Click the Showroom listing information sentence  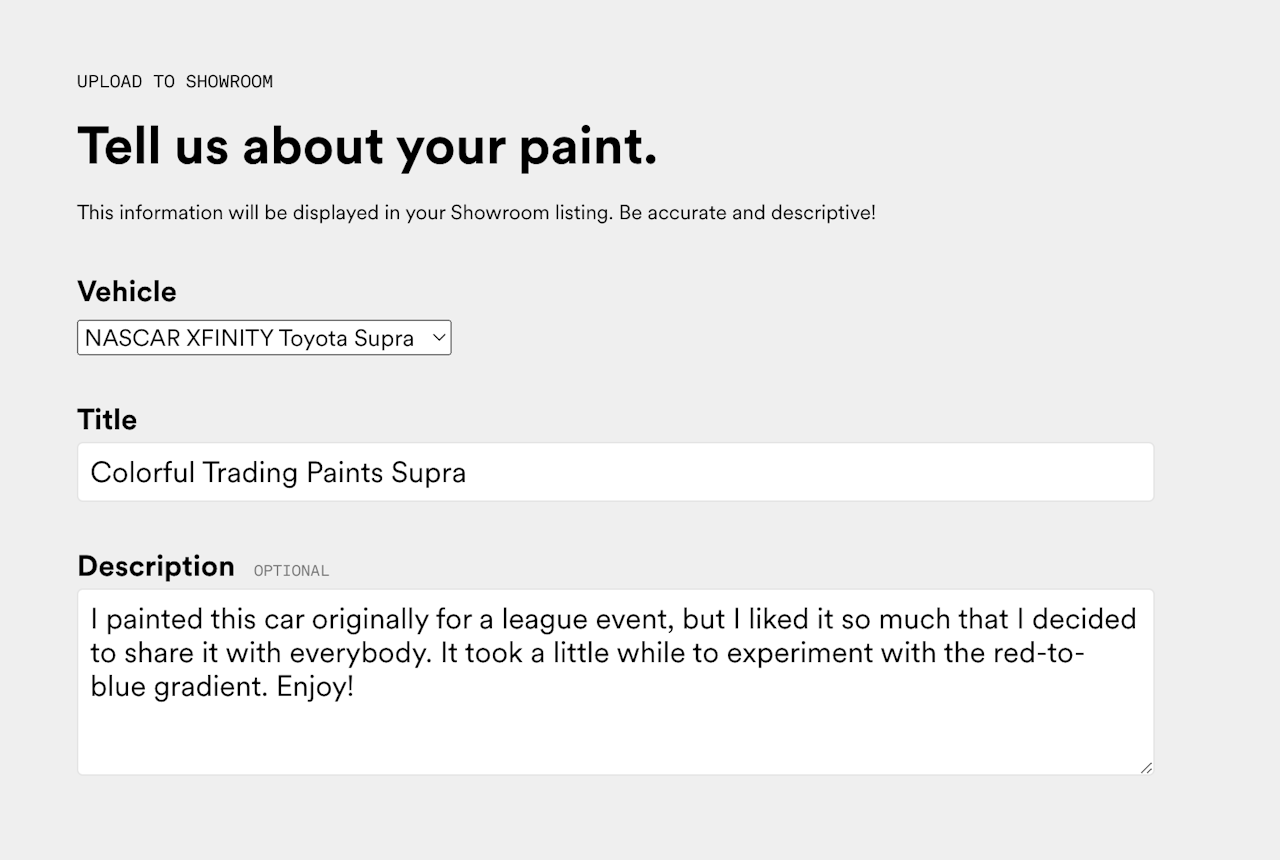point(476,213)
